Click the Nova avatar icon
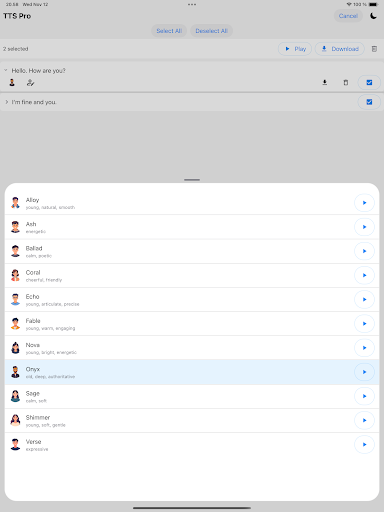Image resolution: width=384 pixels, height=512 pixels. pos(15,348)
